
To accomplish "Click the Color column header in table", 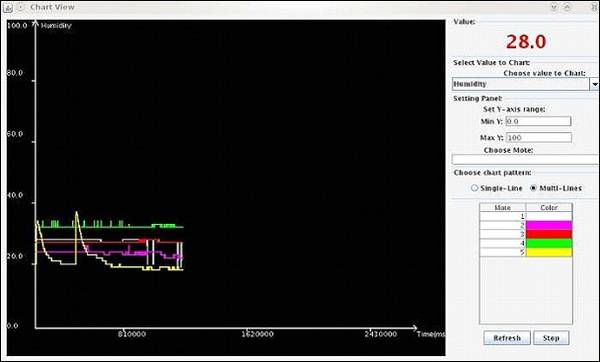I will tap(549, 207).
